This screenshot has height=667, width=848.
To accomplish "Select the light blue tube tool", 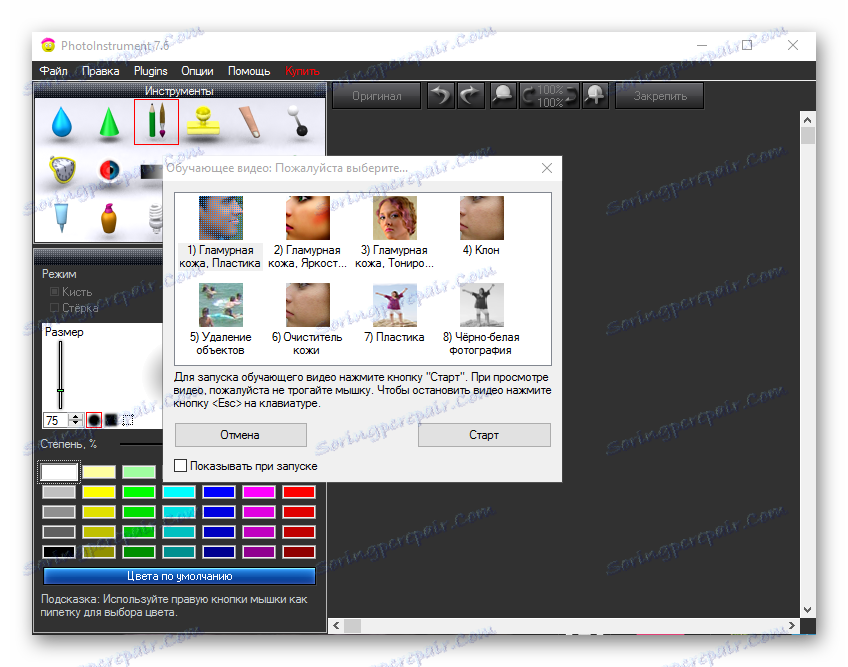I will click(62, 218).
